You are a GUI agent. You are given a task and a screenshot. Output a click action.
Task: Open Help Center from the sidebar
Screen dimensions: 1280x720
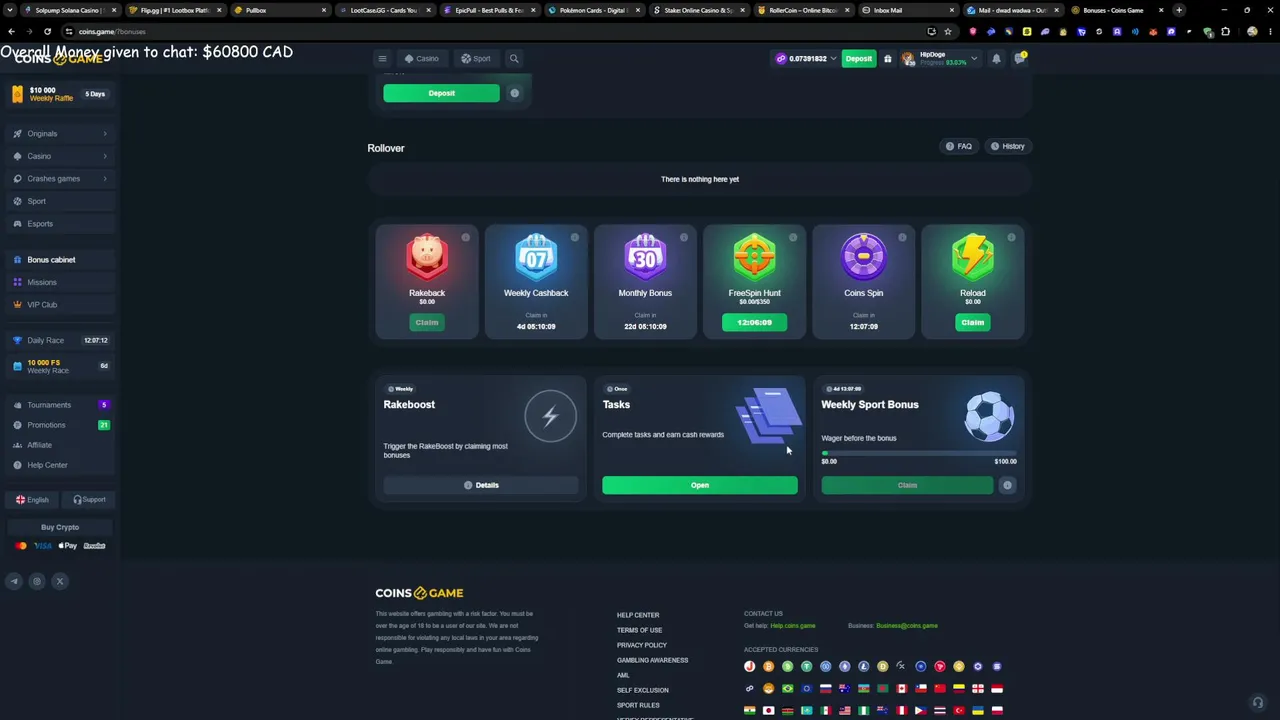pyautogui.click(x=62, y=465)
